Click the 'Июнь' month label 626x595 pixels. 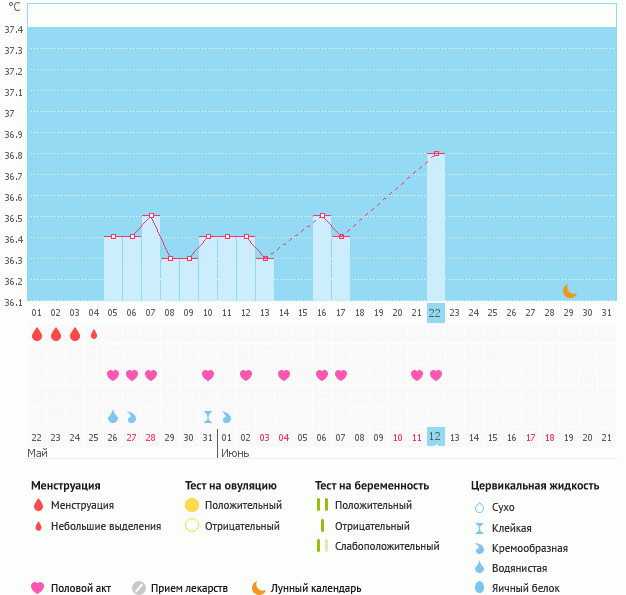pos(235,453)
